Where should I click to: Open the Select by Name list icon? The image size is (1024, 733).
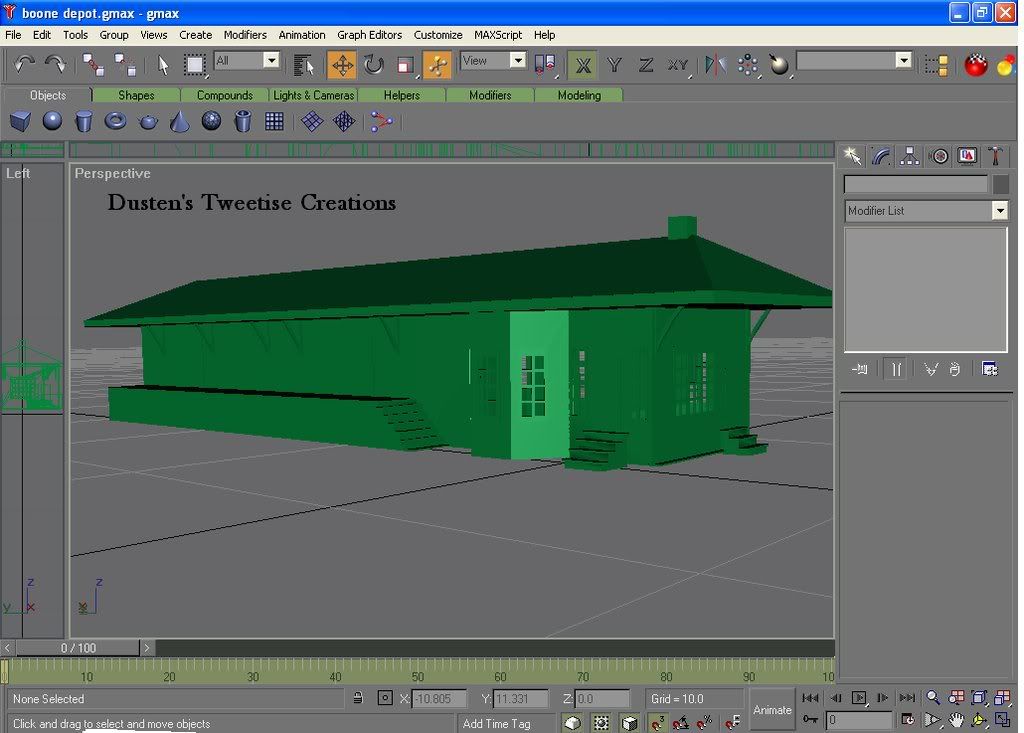click(x=304, y=65)
